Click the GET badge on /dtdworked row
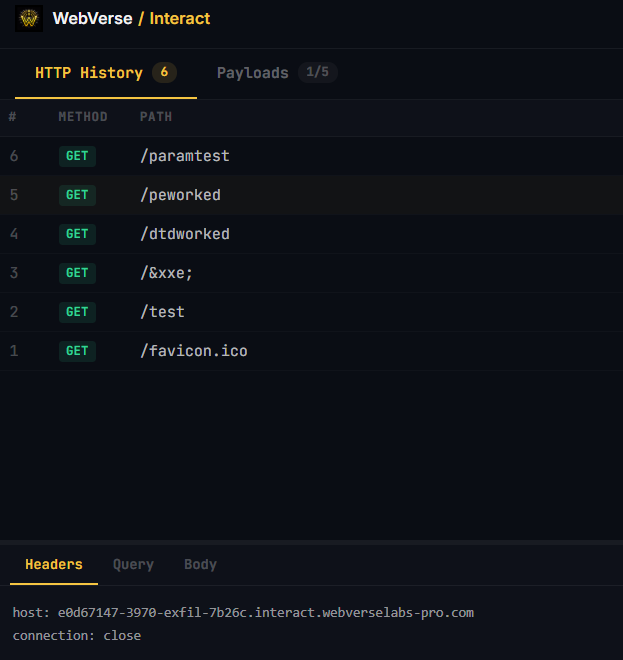 click(77, 234)
